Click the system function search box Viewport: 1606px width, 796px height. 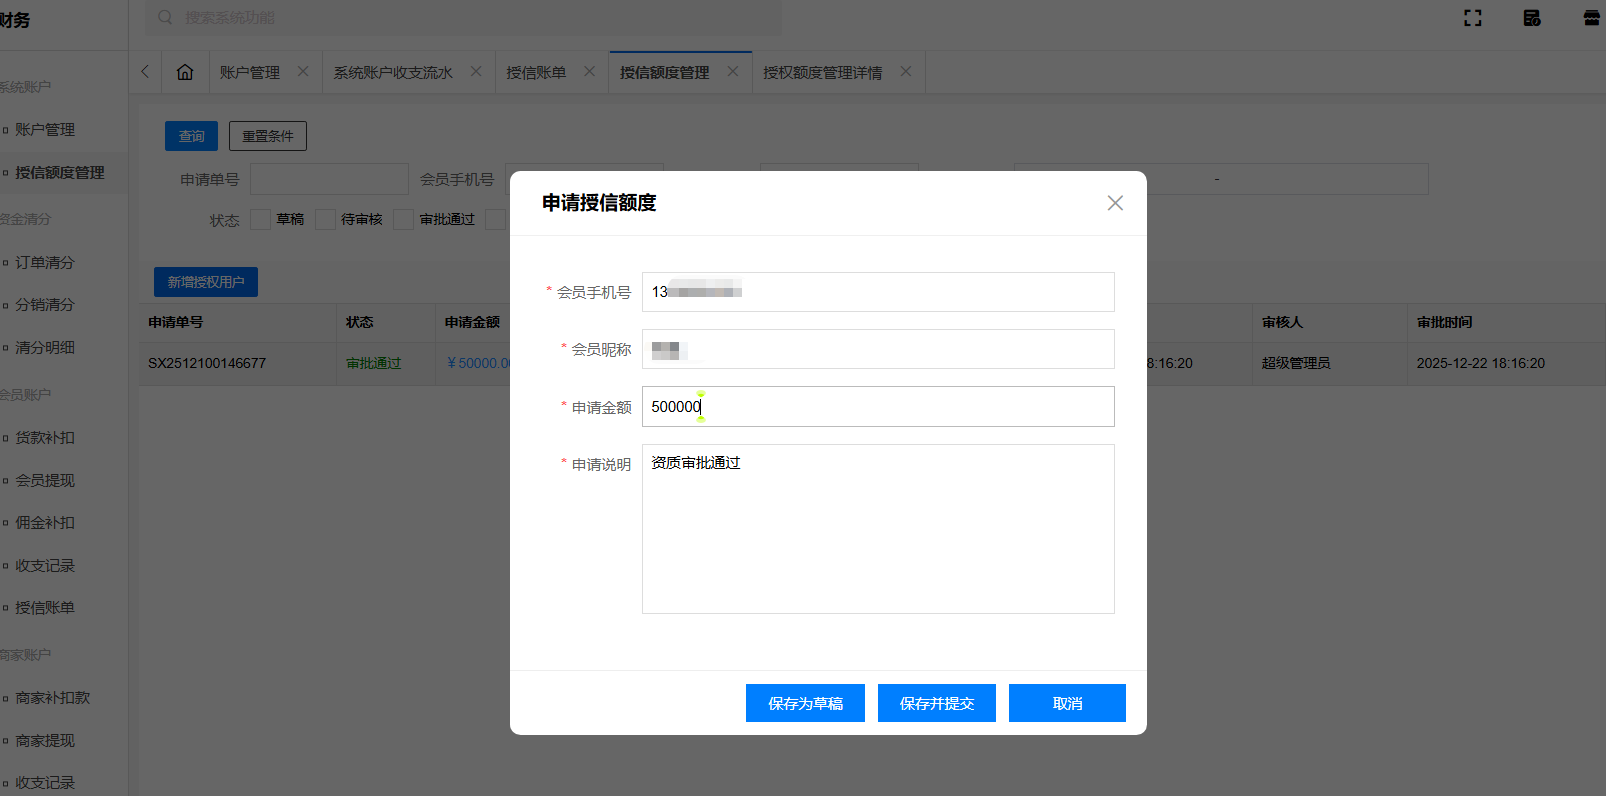click(463, 17)
